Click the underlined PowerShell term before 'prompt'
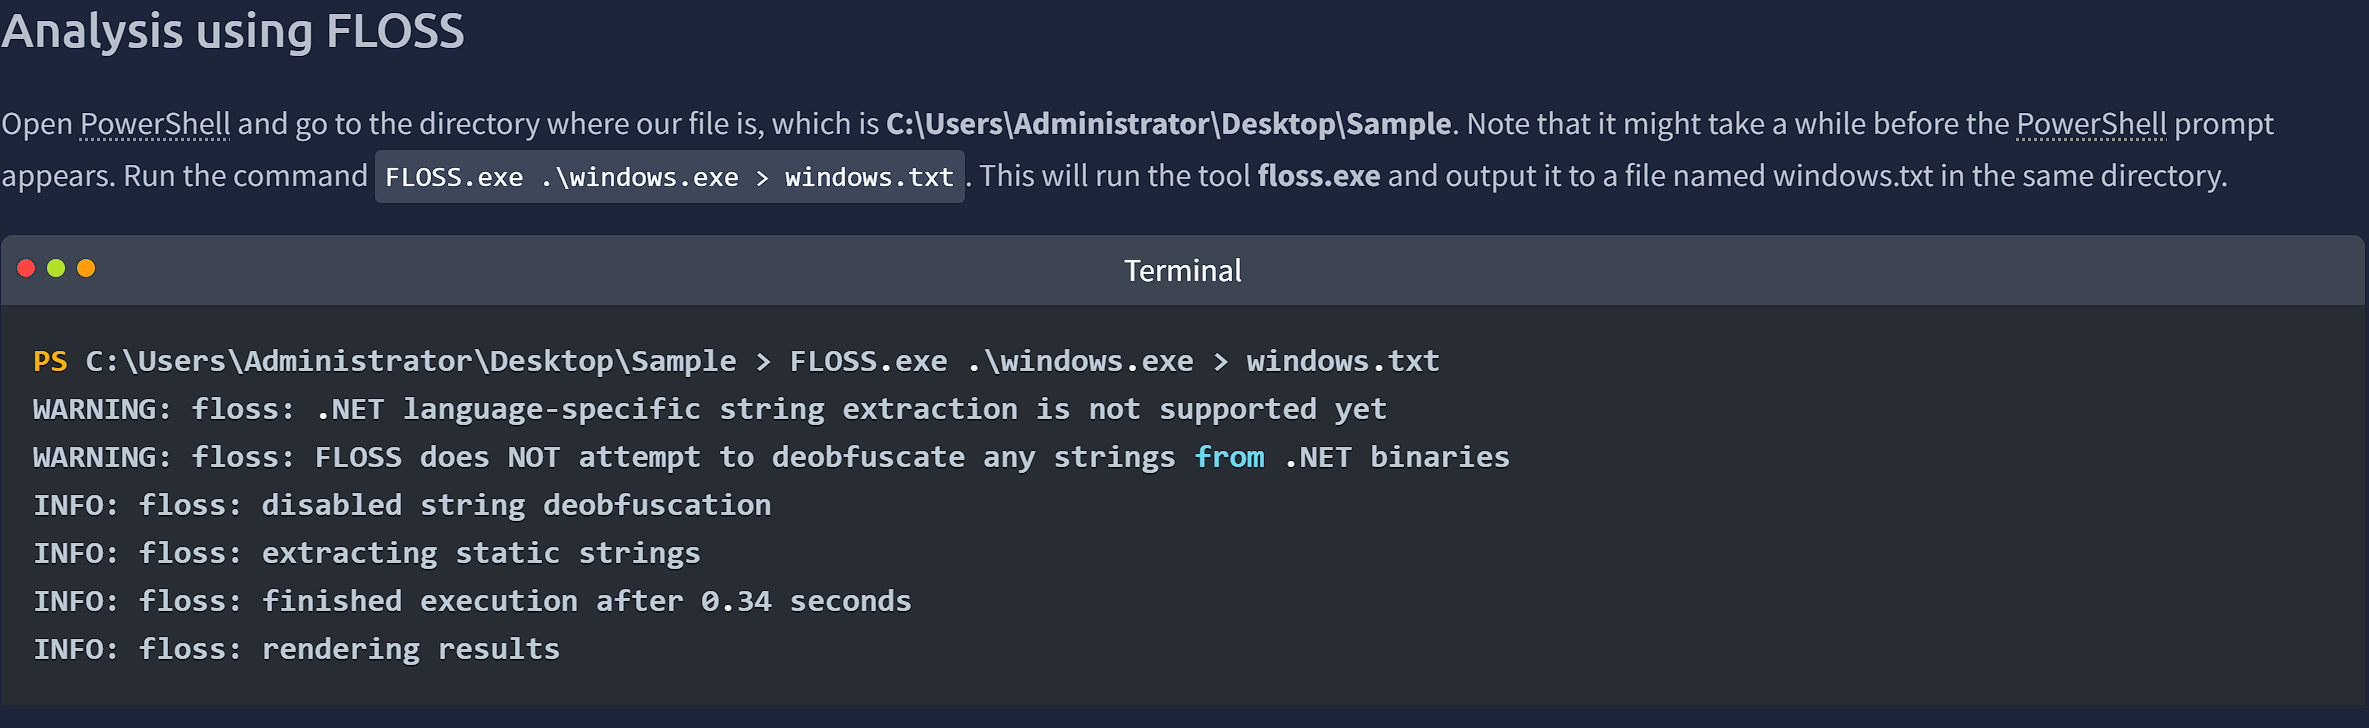This screenshot has width=2369, height=728. tap(2092, 124)
